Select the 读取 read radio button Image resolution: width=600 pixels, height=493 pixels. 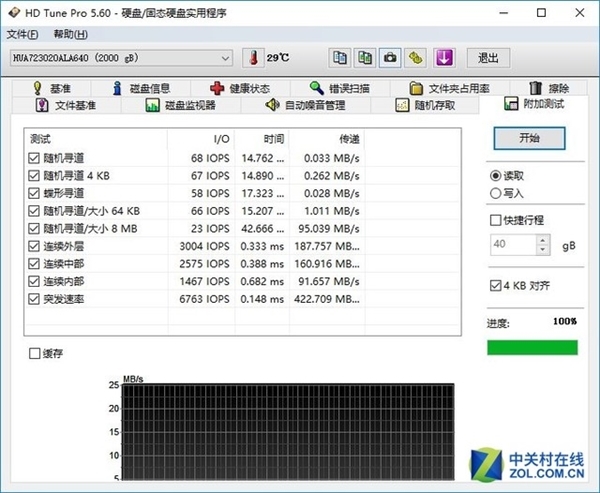(x=496, y=176)
